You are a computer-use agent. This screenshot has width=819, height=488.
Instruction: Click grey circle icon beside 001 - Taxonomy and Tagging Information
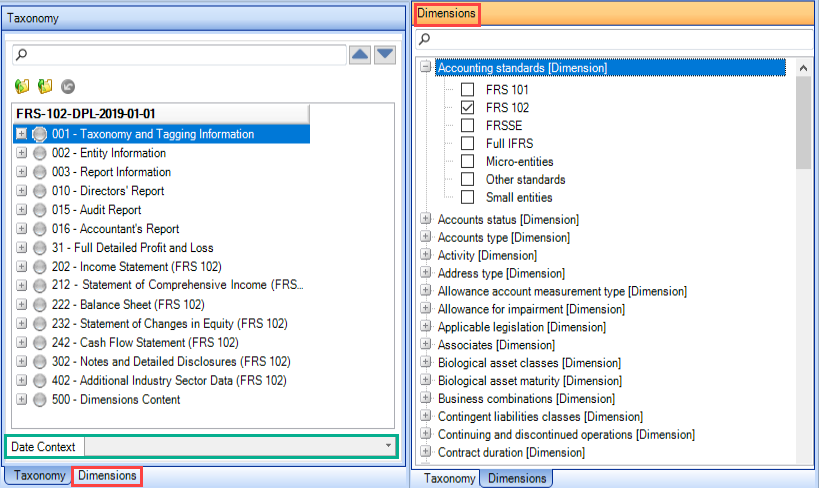pos(40,134)
